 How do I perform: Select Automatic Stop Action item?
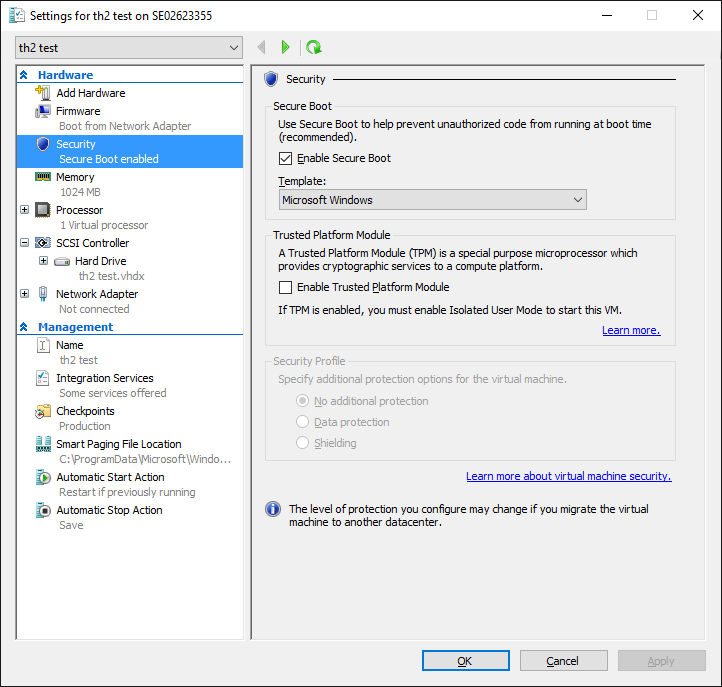click(x=109, y=510)
